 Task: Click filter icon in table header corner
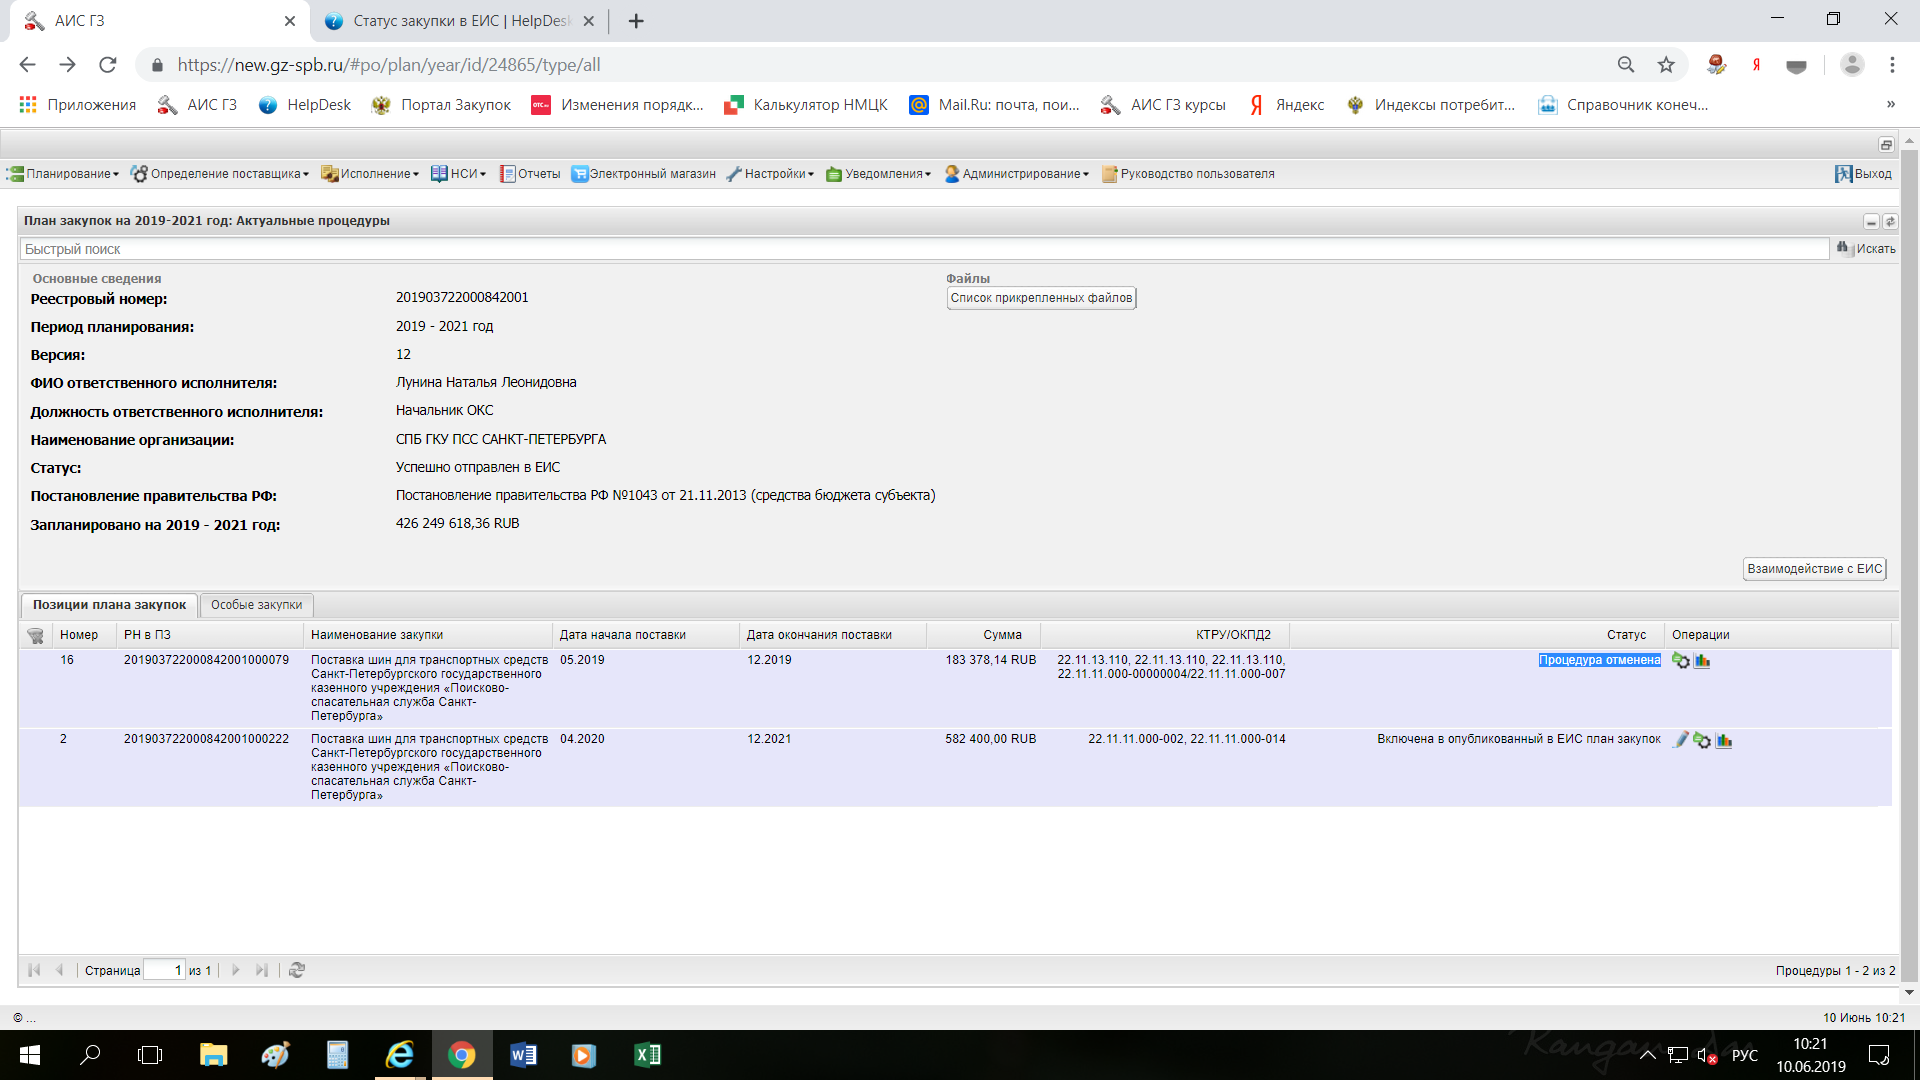coord(35,636)
